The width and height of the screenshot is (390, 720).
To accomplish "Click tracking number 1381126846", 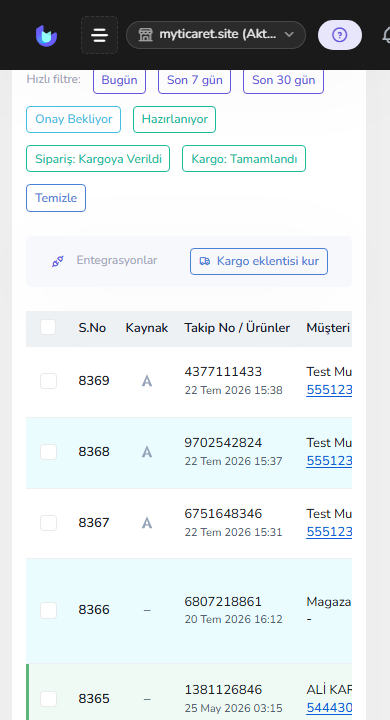I will coord(223,690).
